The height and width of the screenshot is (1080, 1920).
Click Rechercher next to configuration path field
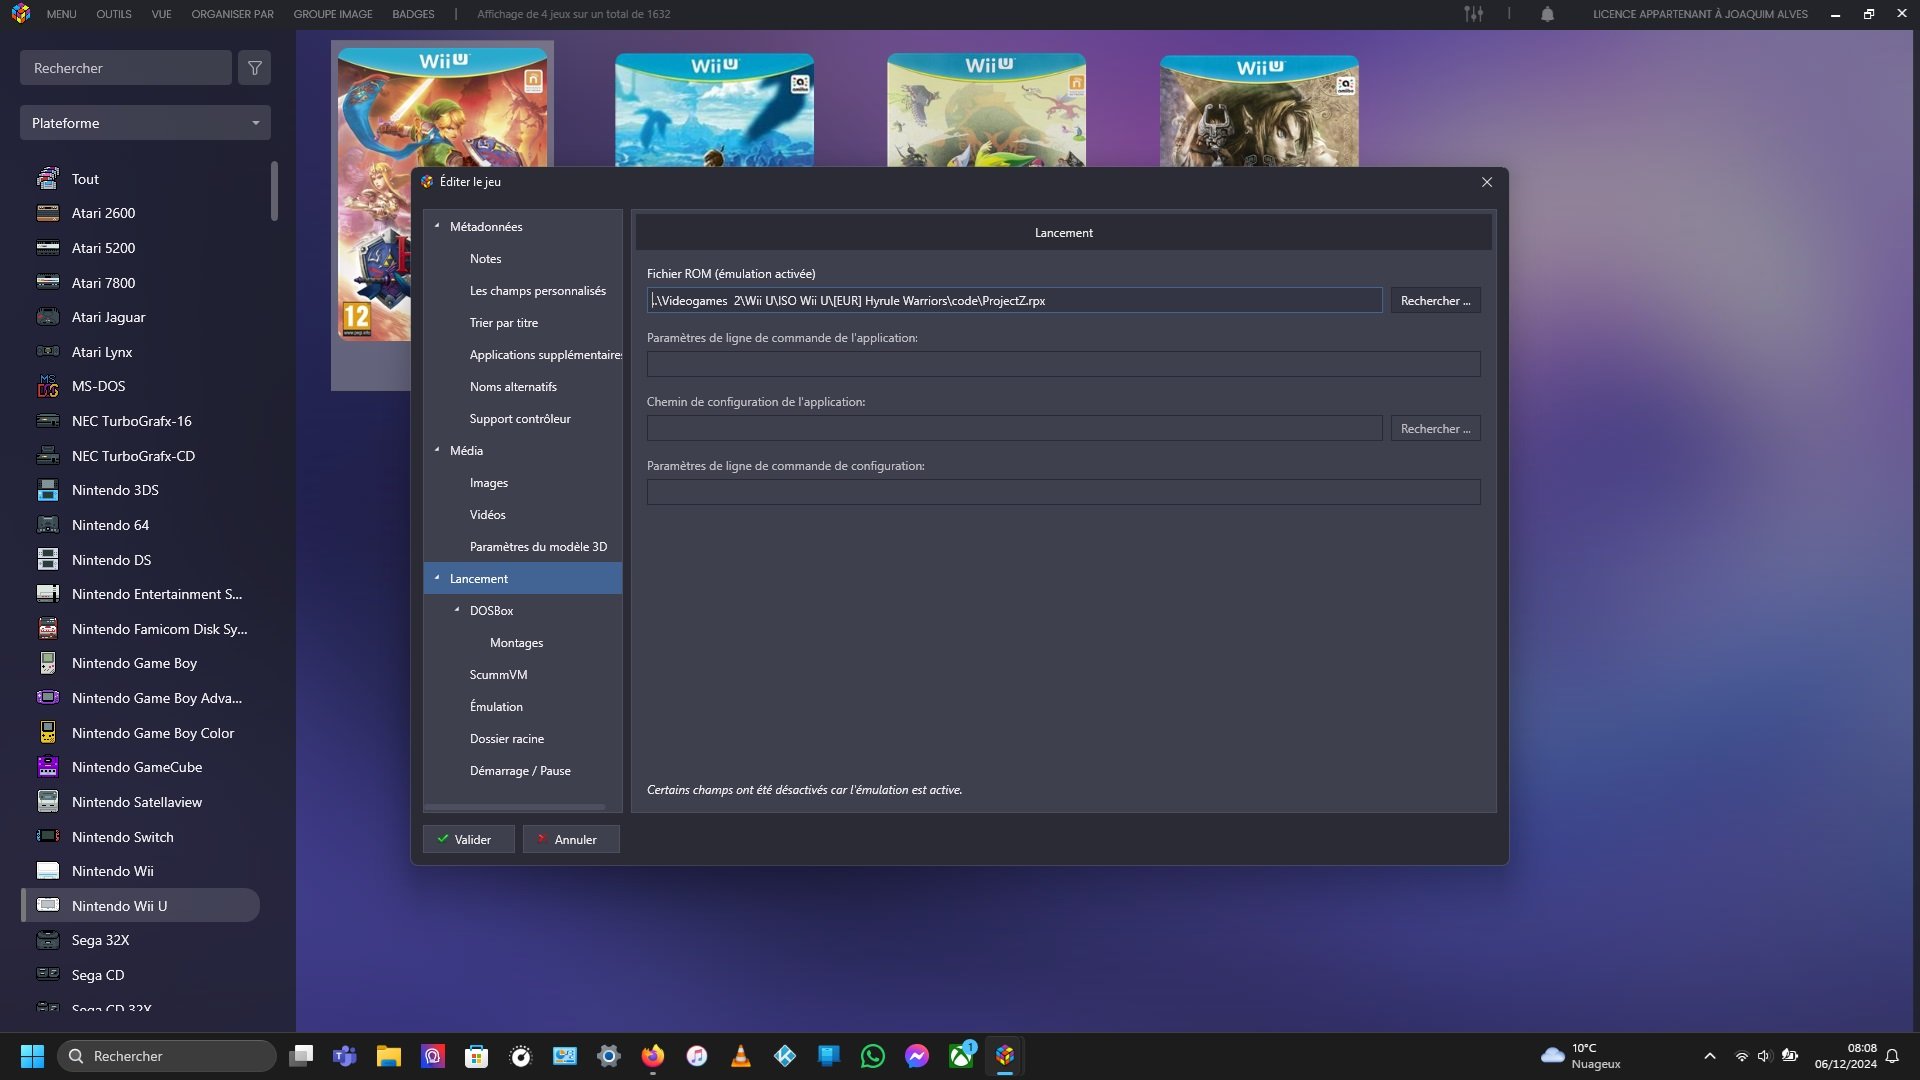[x=1435, y=428]
